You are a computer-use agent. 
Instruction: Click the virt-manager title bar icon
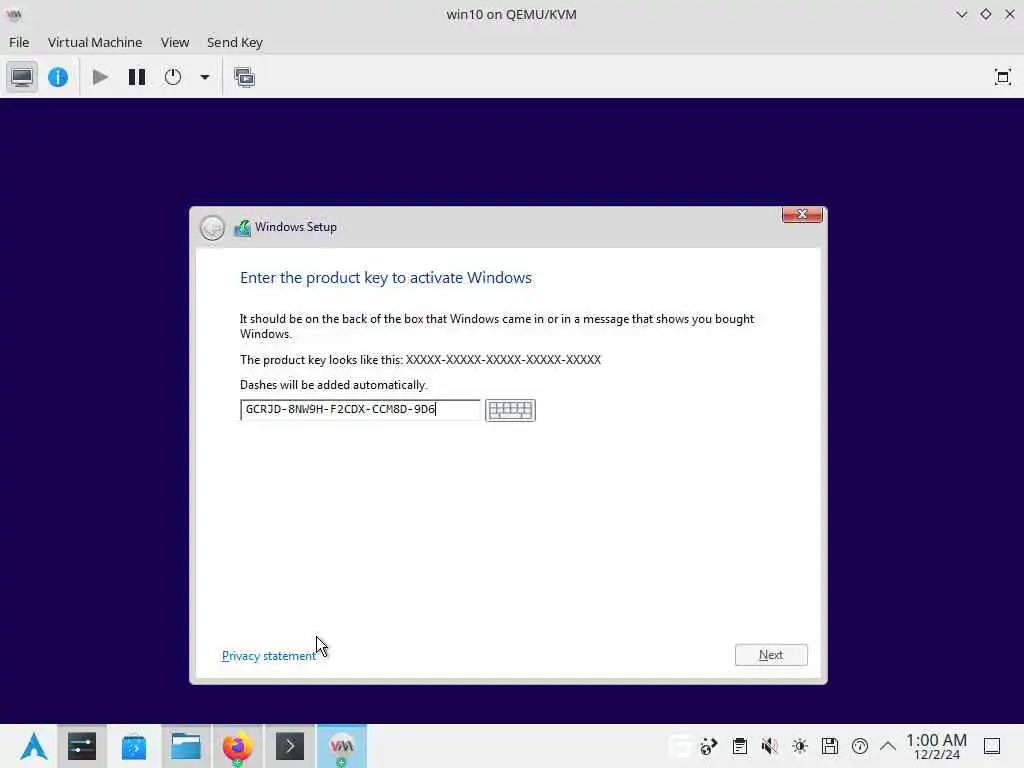click(x=14, y=14)
